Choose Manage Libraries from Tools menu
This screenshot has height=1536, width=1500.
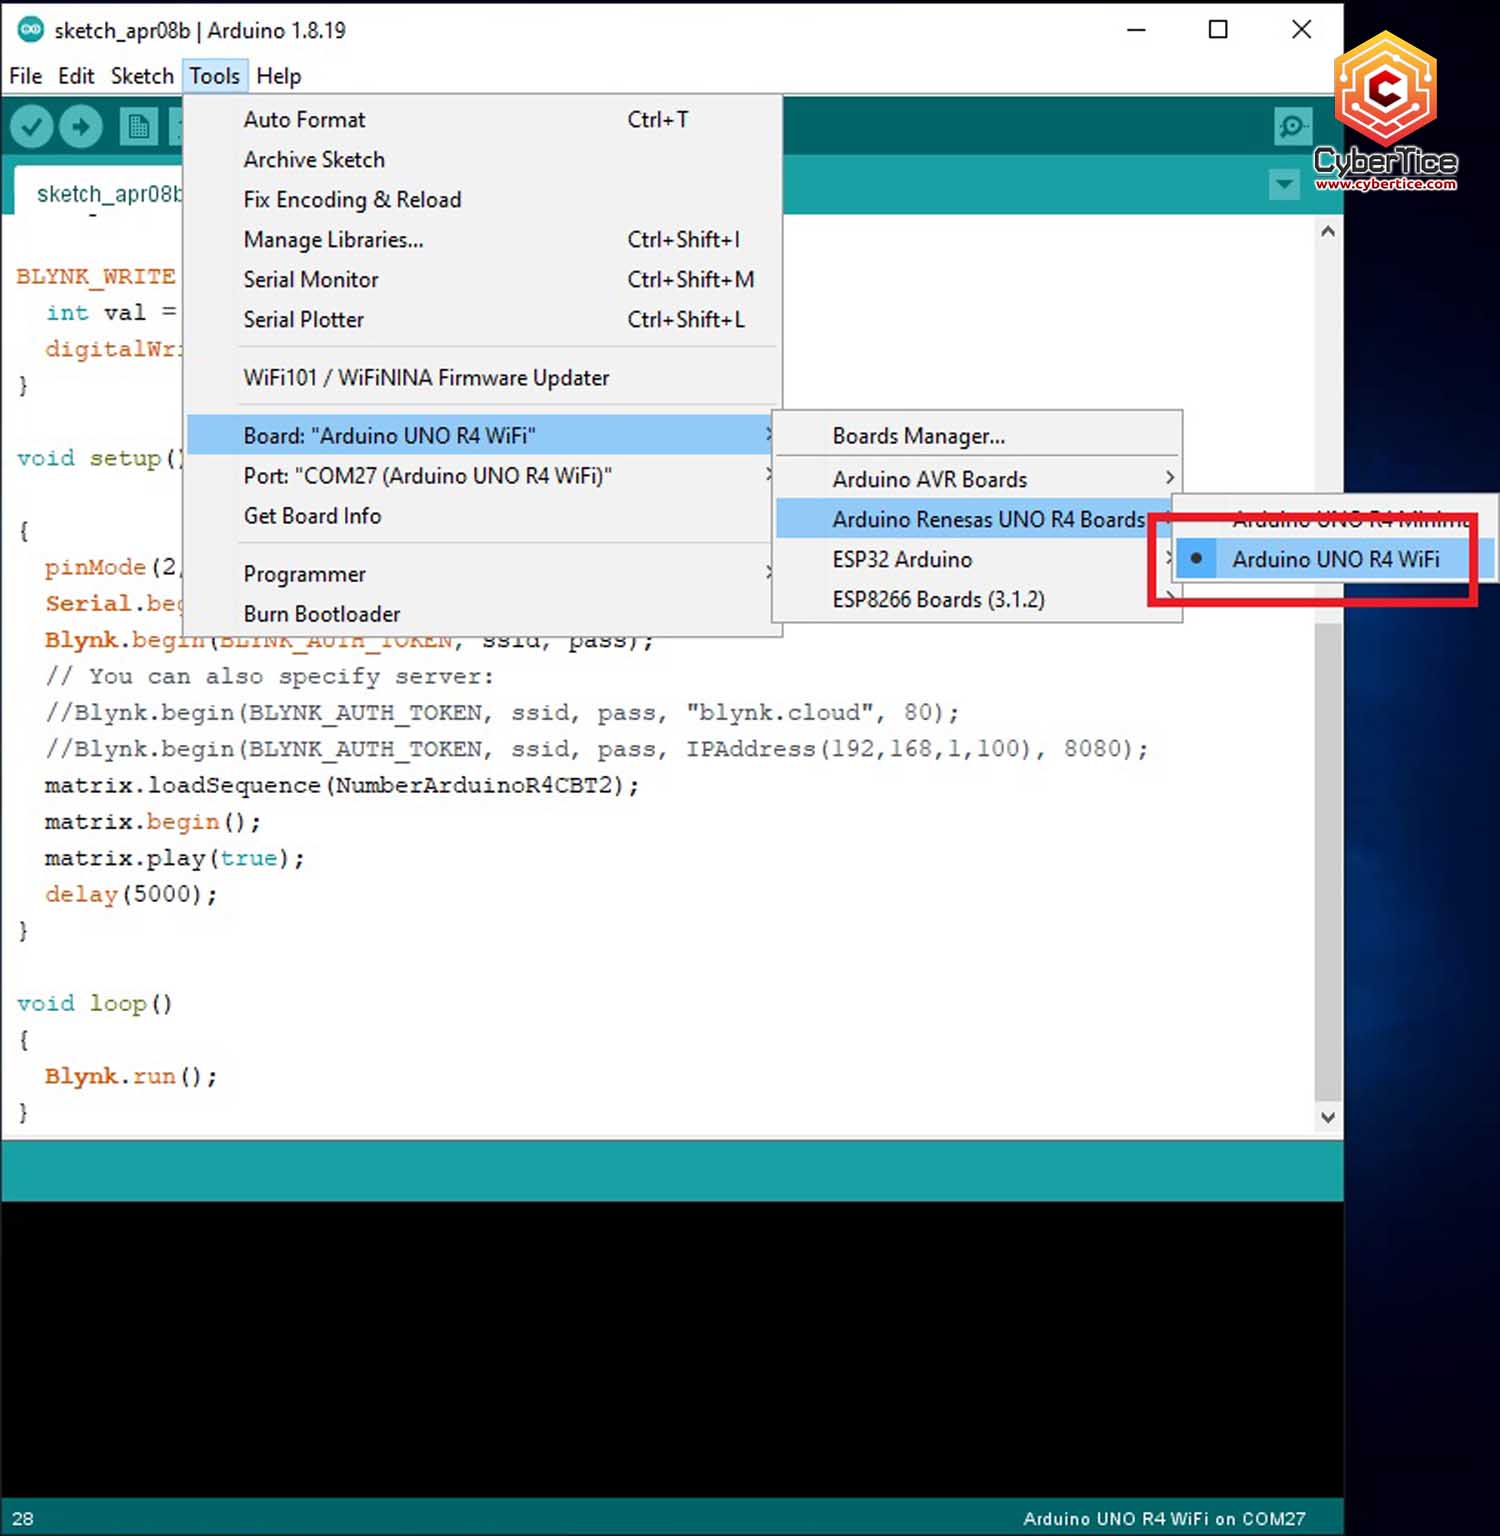333,240
